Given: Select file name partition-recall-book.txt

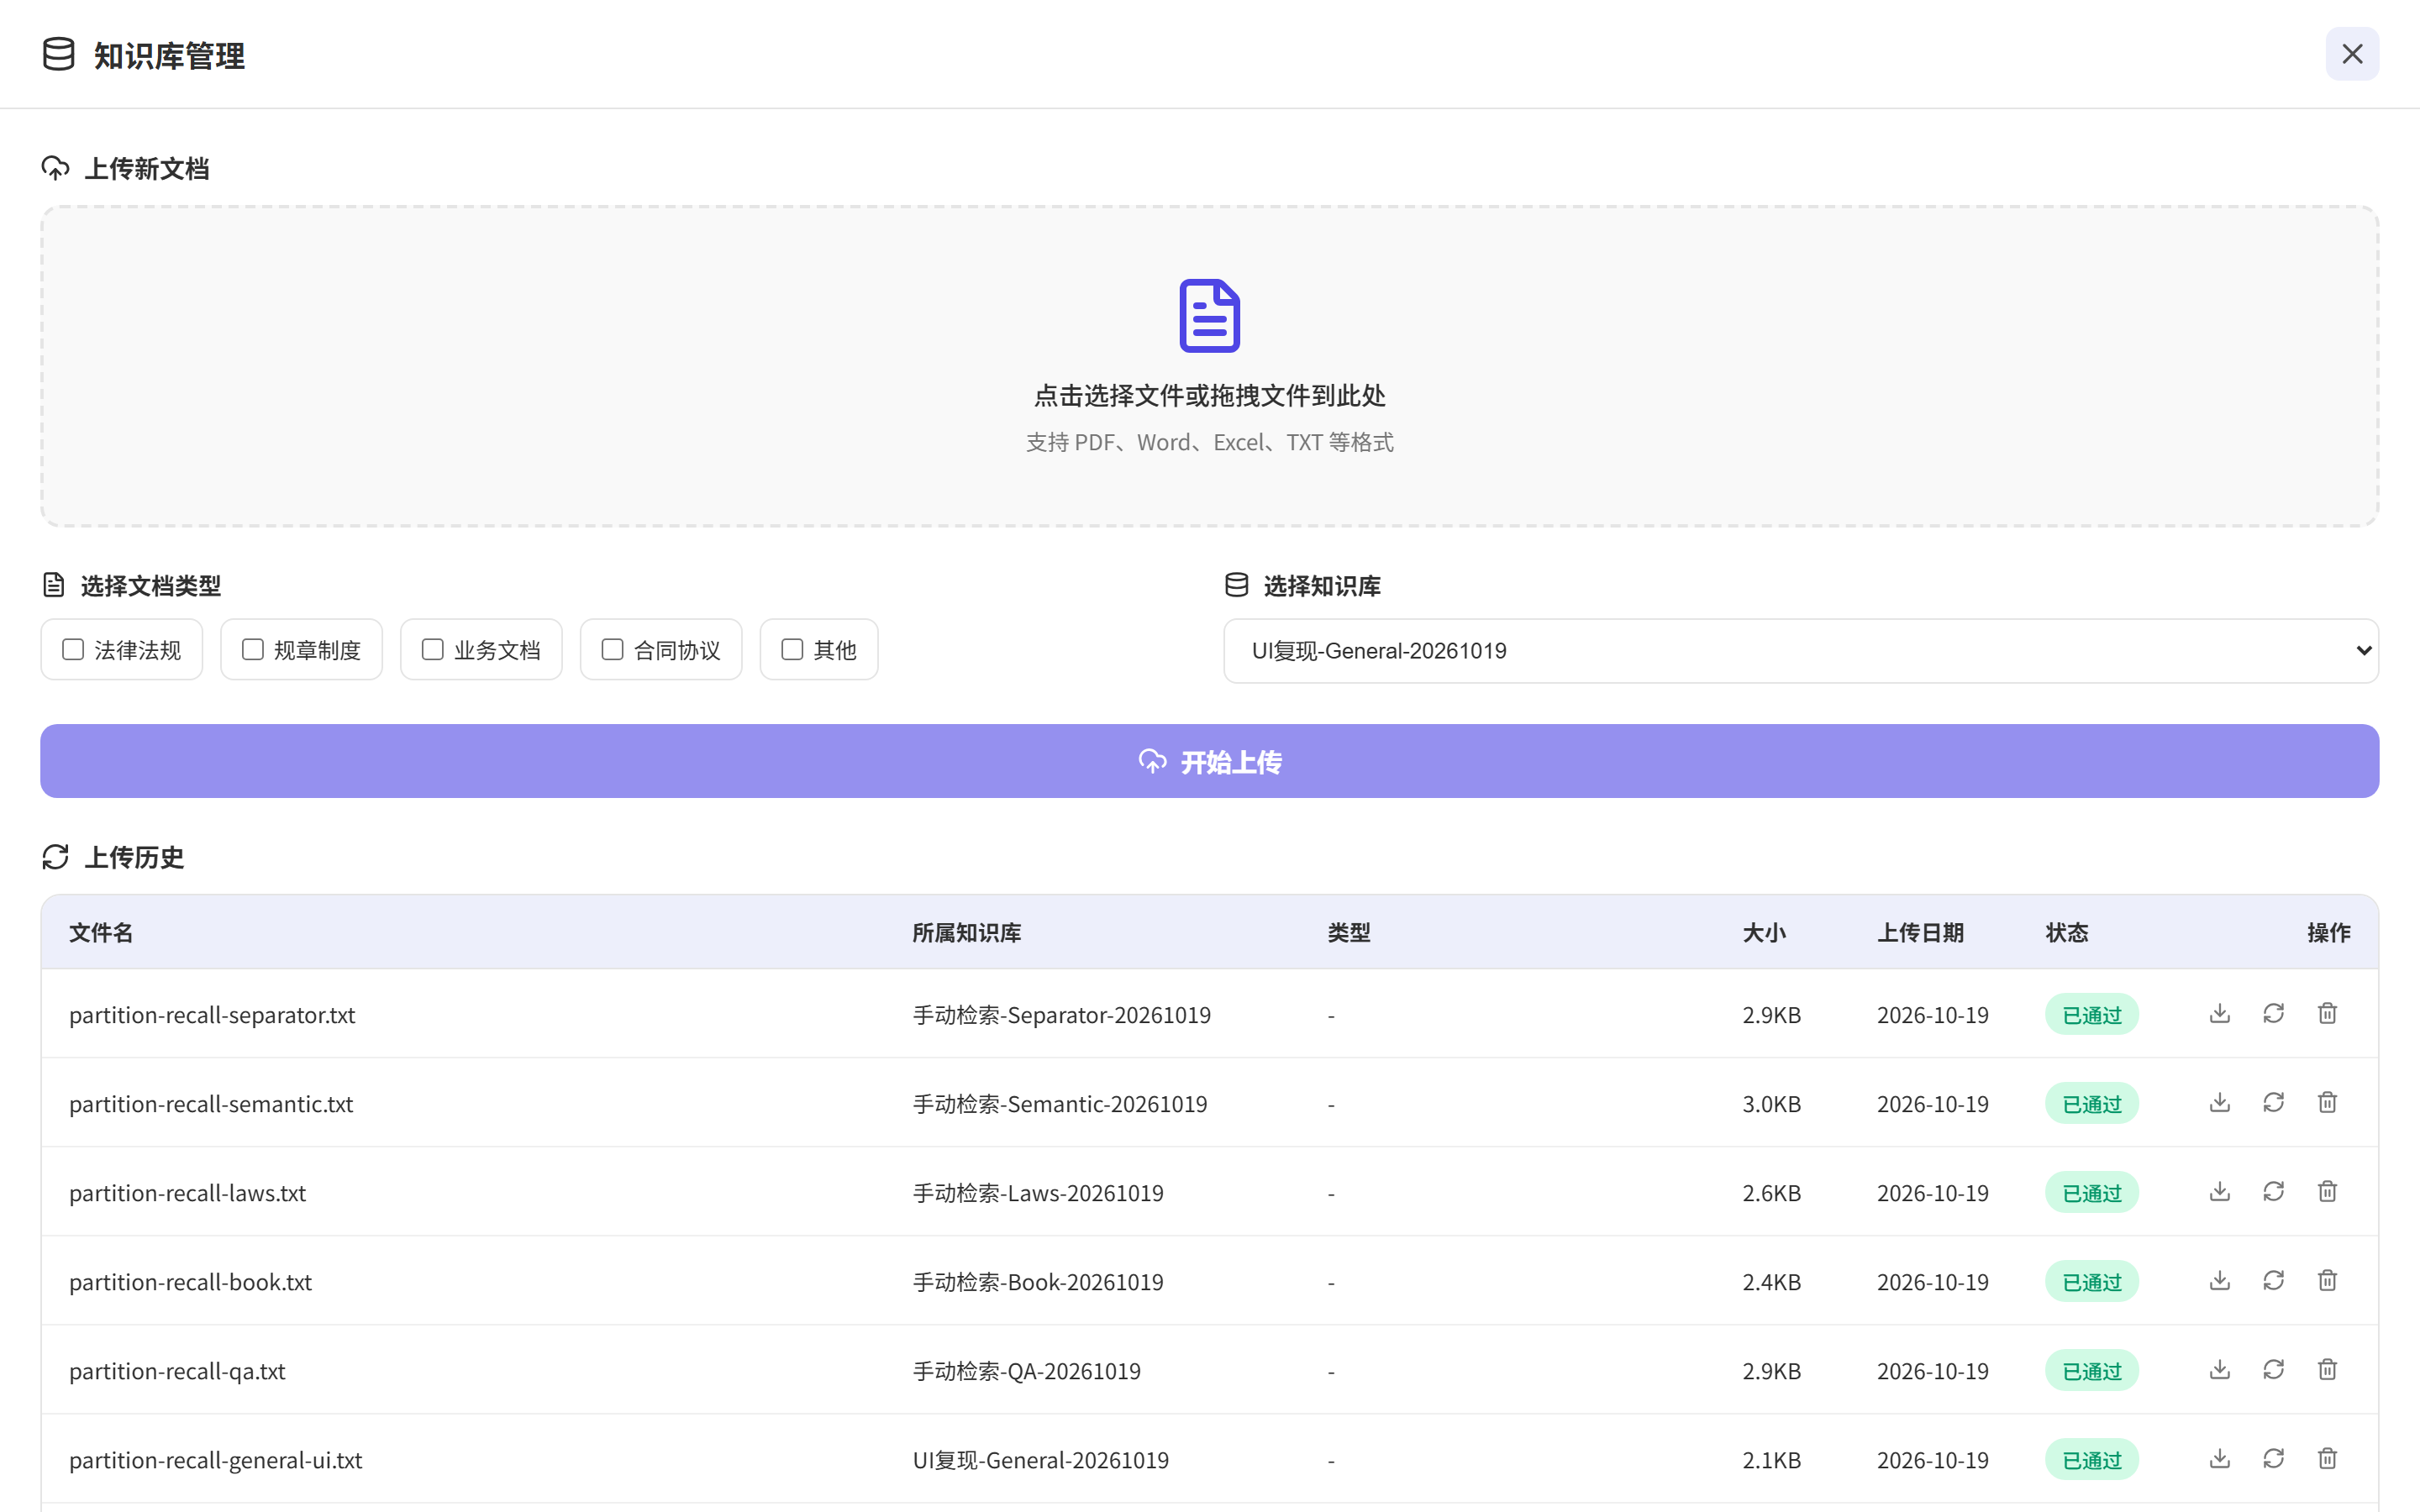Looking at the screenshot, I should coord(191,1282).
